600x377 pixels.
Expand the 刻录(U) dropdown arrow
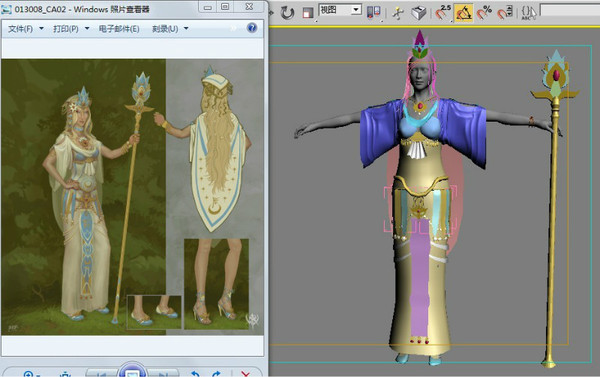click(x=186, y=29)
